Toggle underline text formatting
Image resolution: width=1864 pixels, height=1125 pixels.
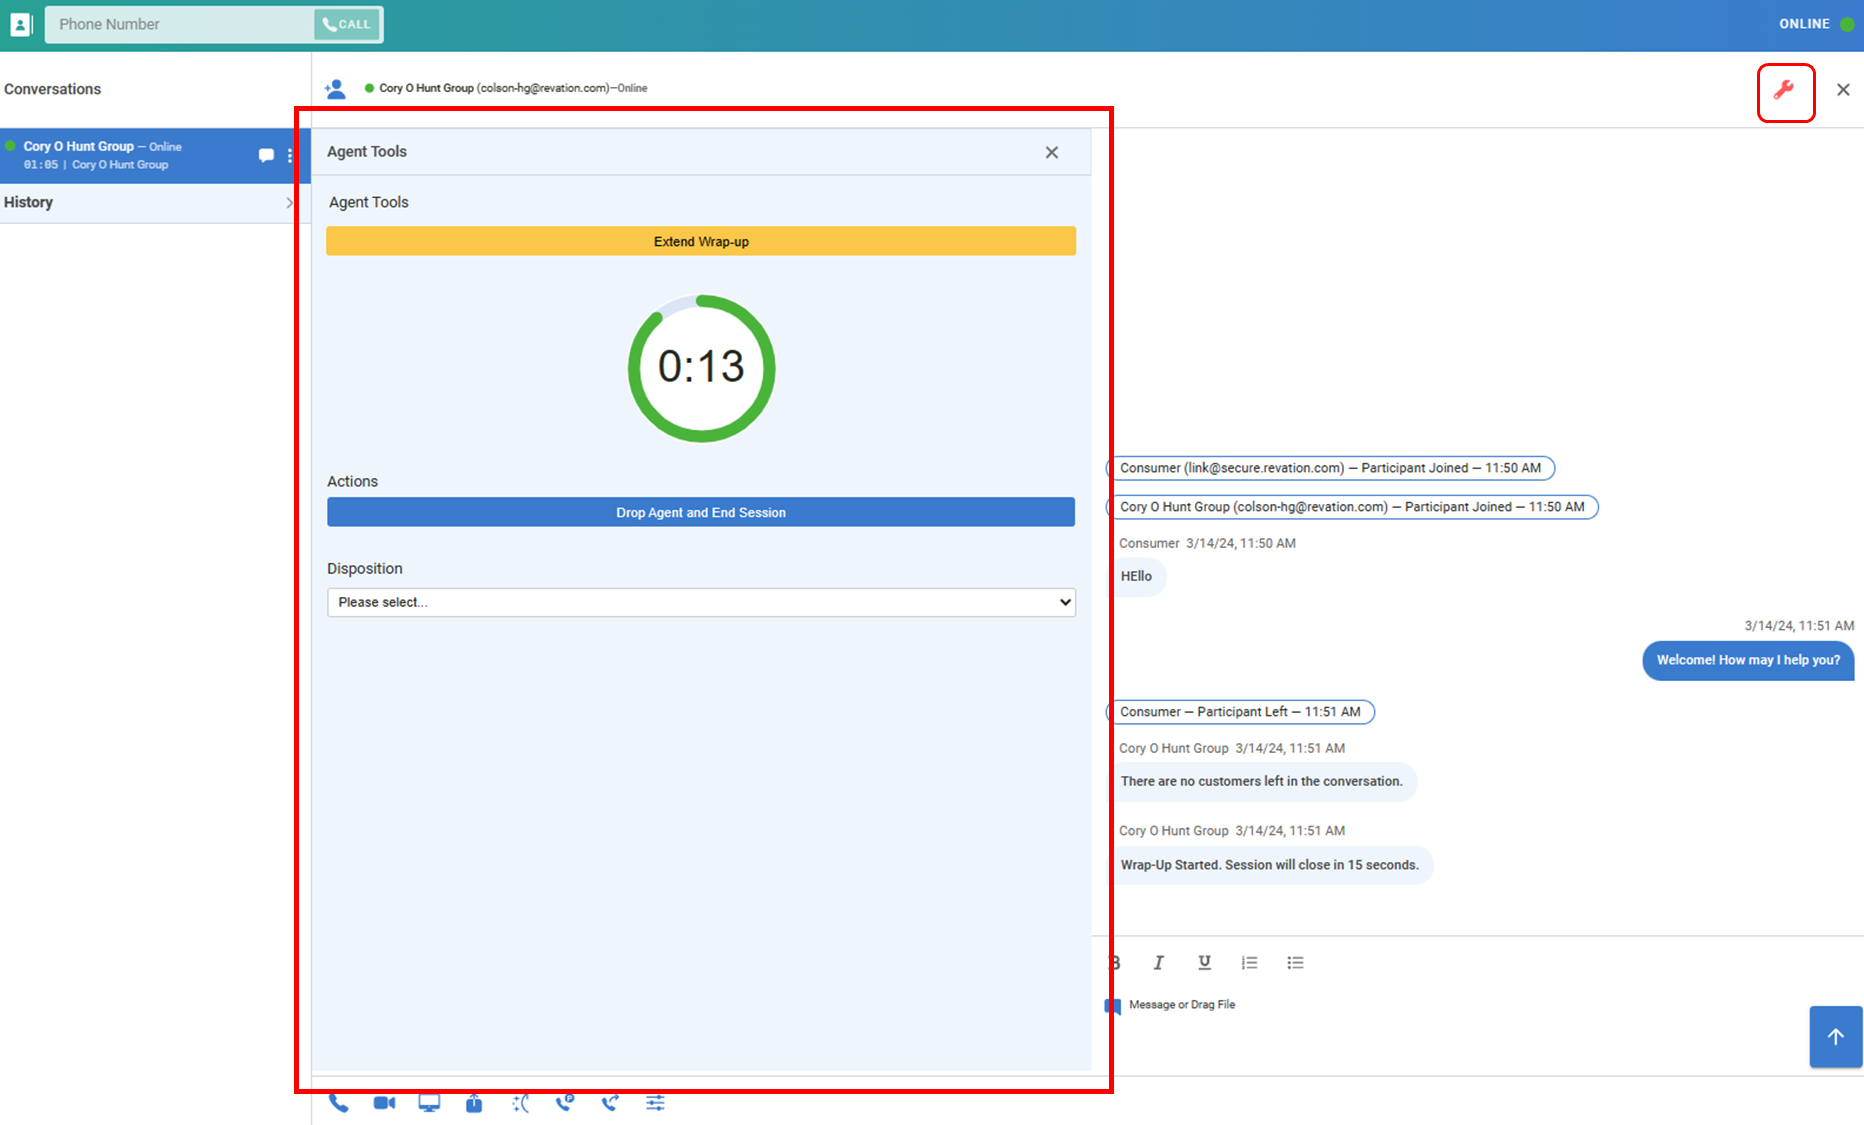1204,962
